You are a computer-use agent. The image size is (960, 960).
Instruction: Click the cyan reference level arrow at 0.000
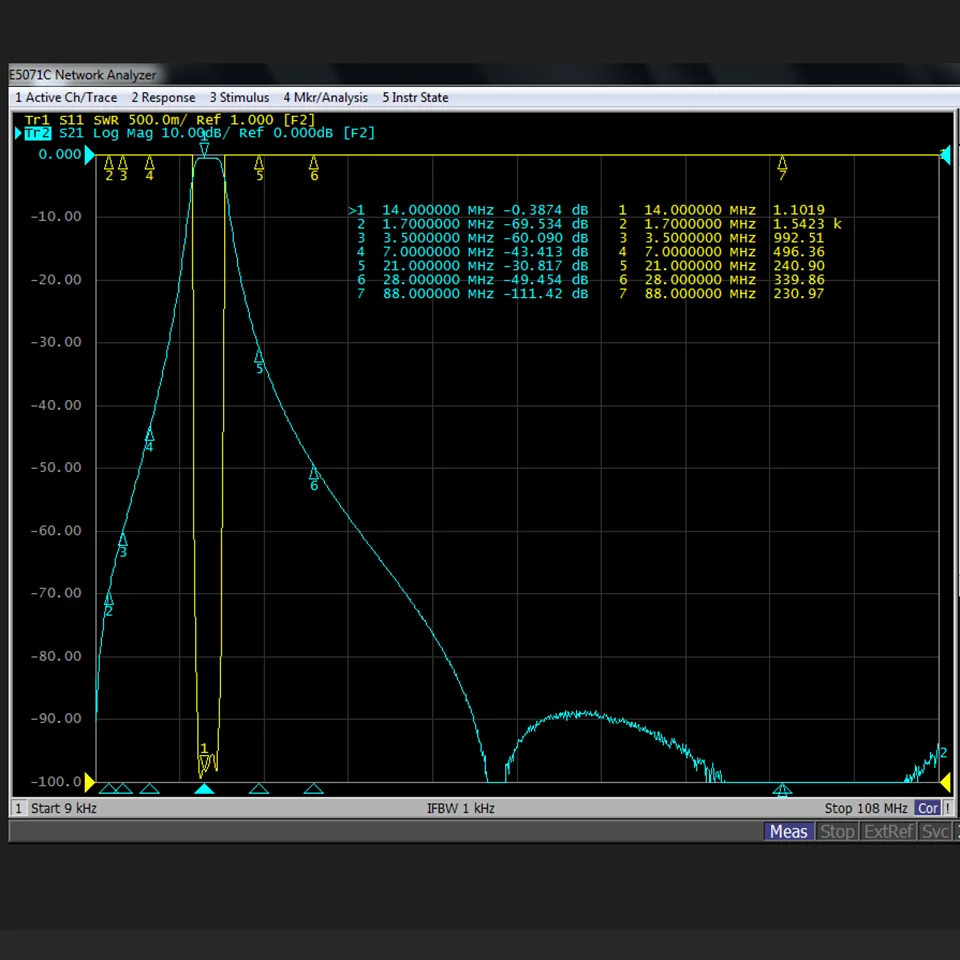pyautogui.click(x=89, y=154)
